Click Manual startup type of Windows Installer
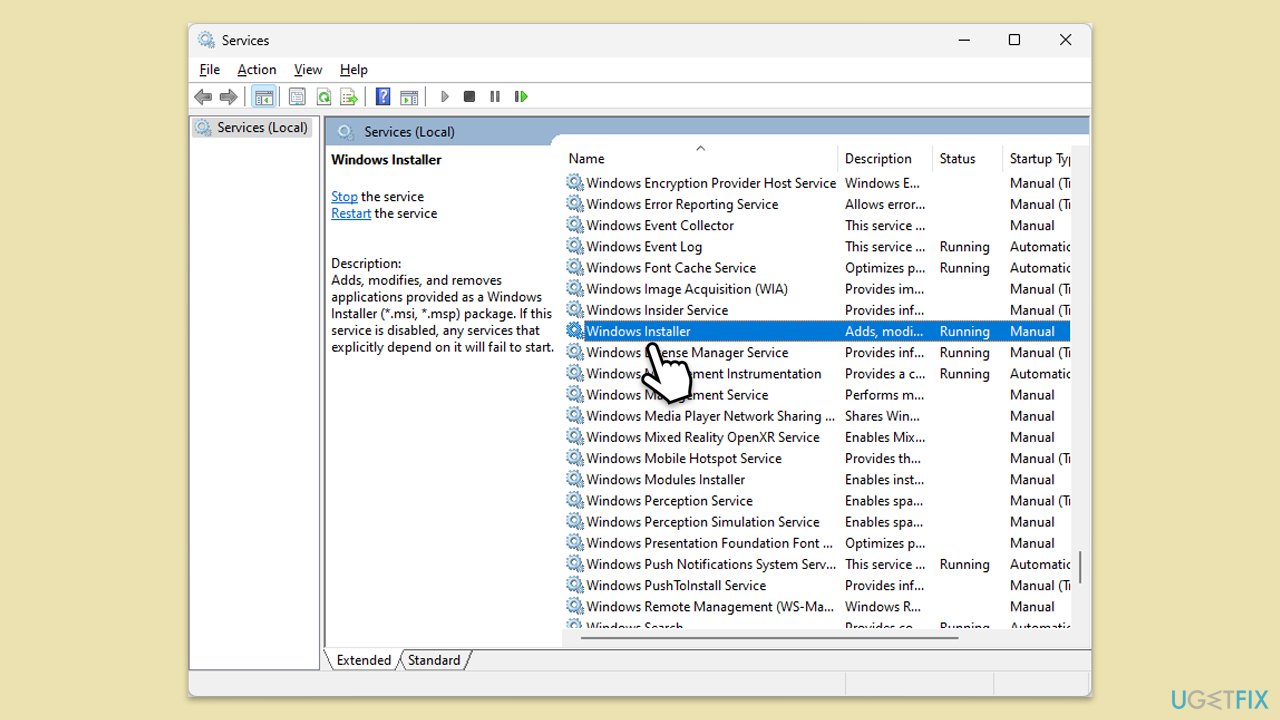This screenshot has height=720, width=1280. point(1032,331)
